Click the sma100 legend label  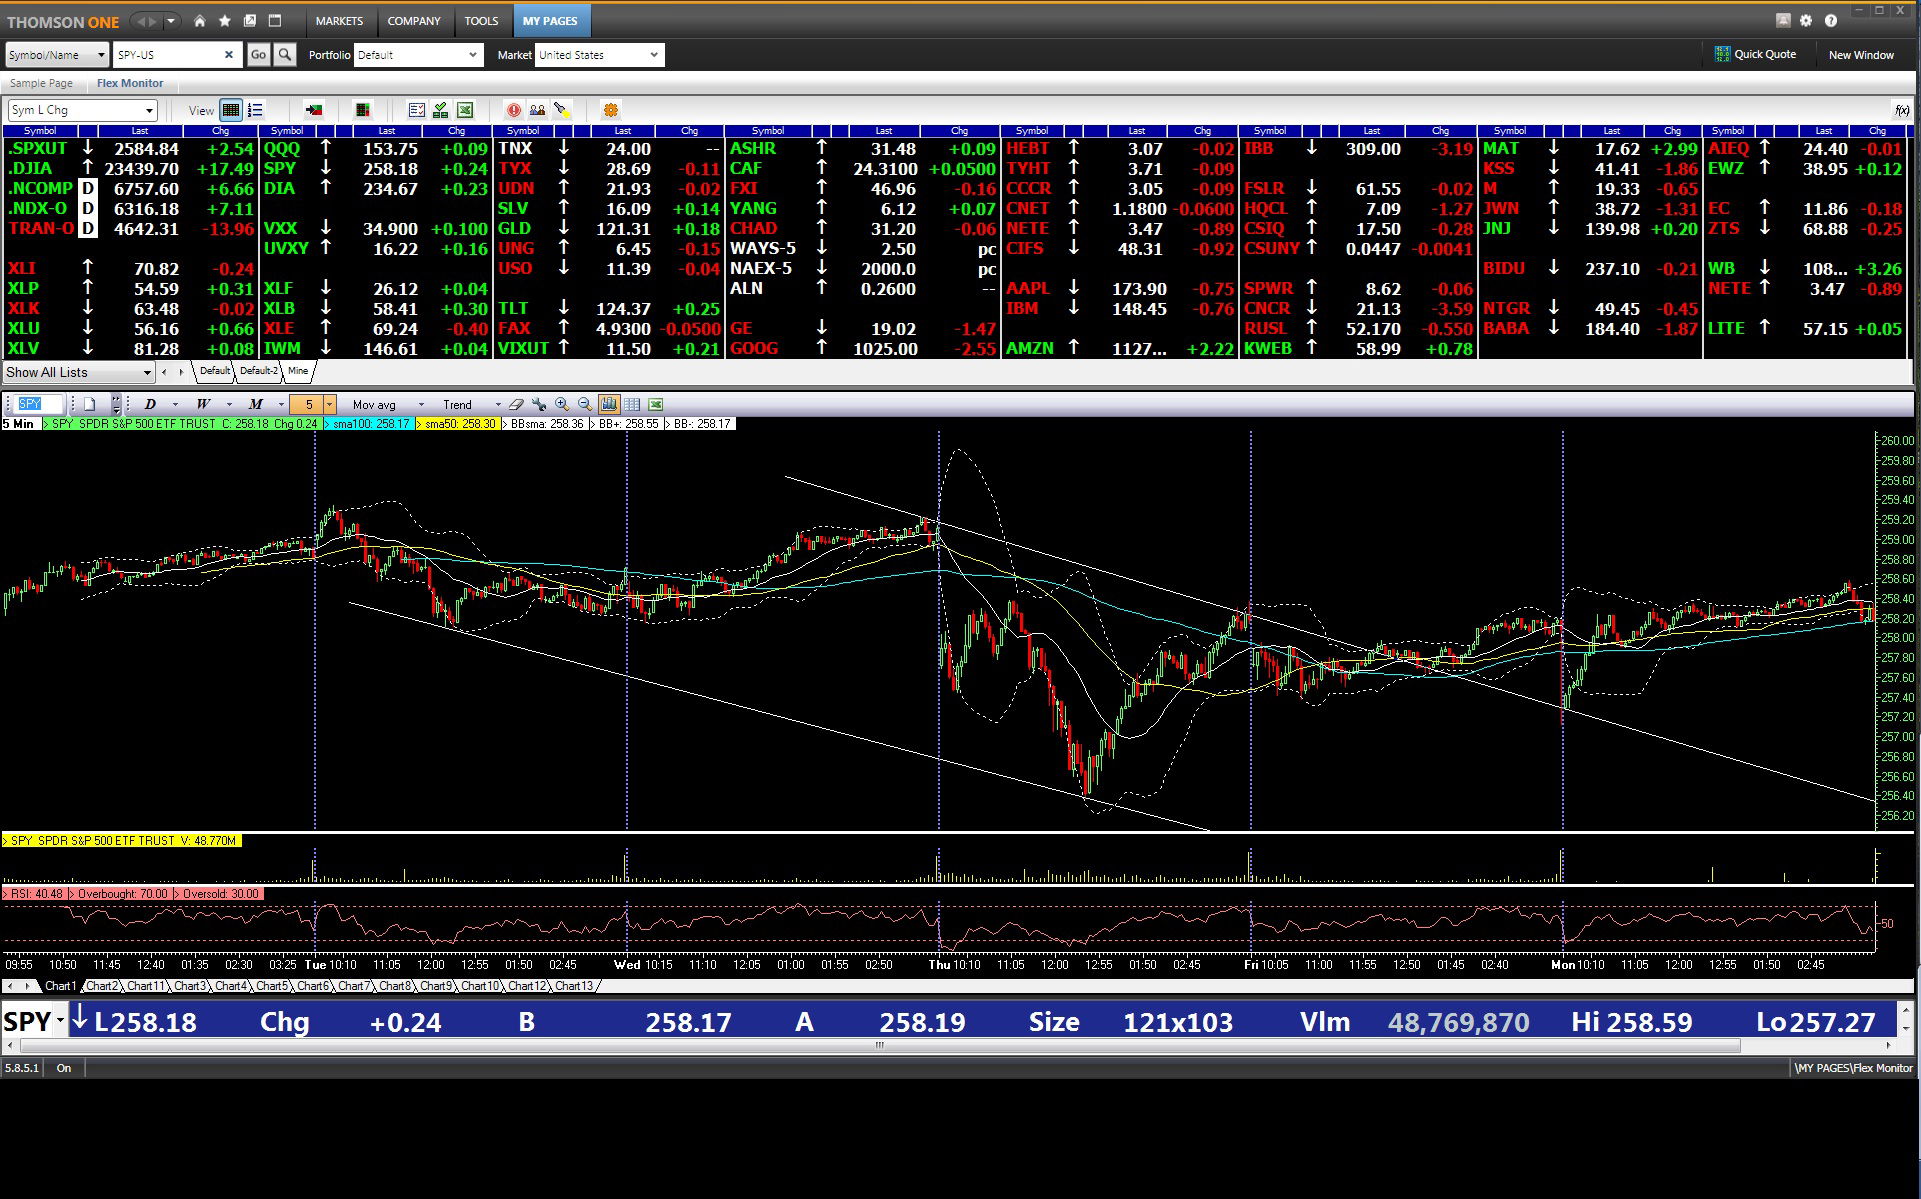pyautogui.click(x=370, y=424)
